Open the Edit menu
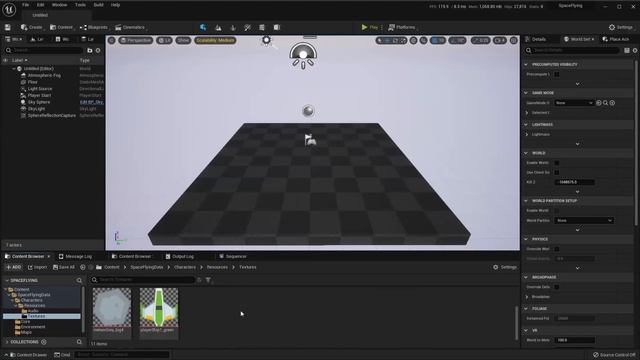This screenshot has width=640, height=360. coord(40,5)
